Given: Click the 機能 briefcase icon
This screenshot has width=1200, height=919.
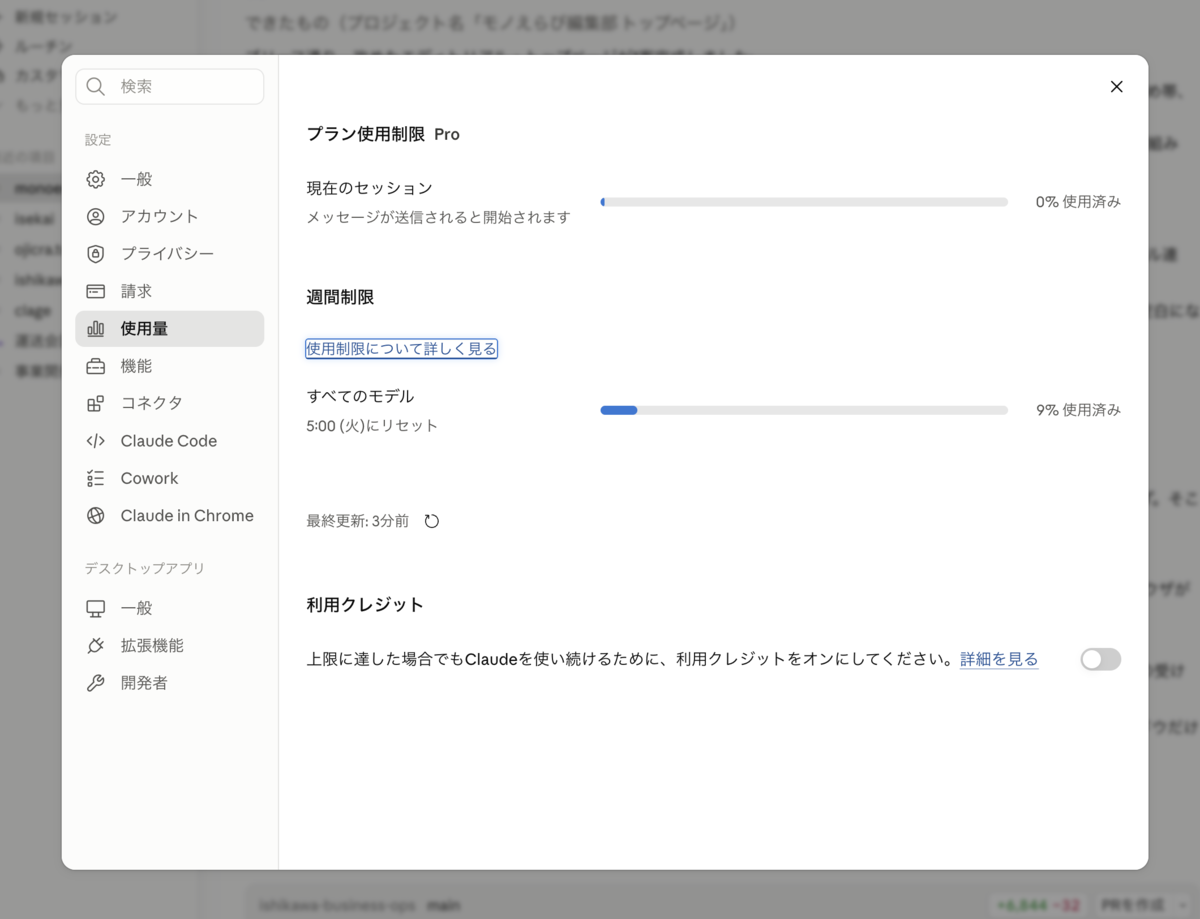Looking at the screenshot, I should tap(96, 366).
